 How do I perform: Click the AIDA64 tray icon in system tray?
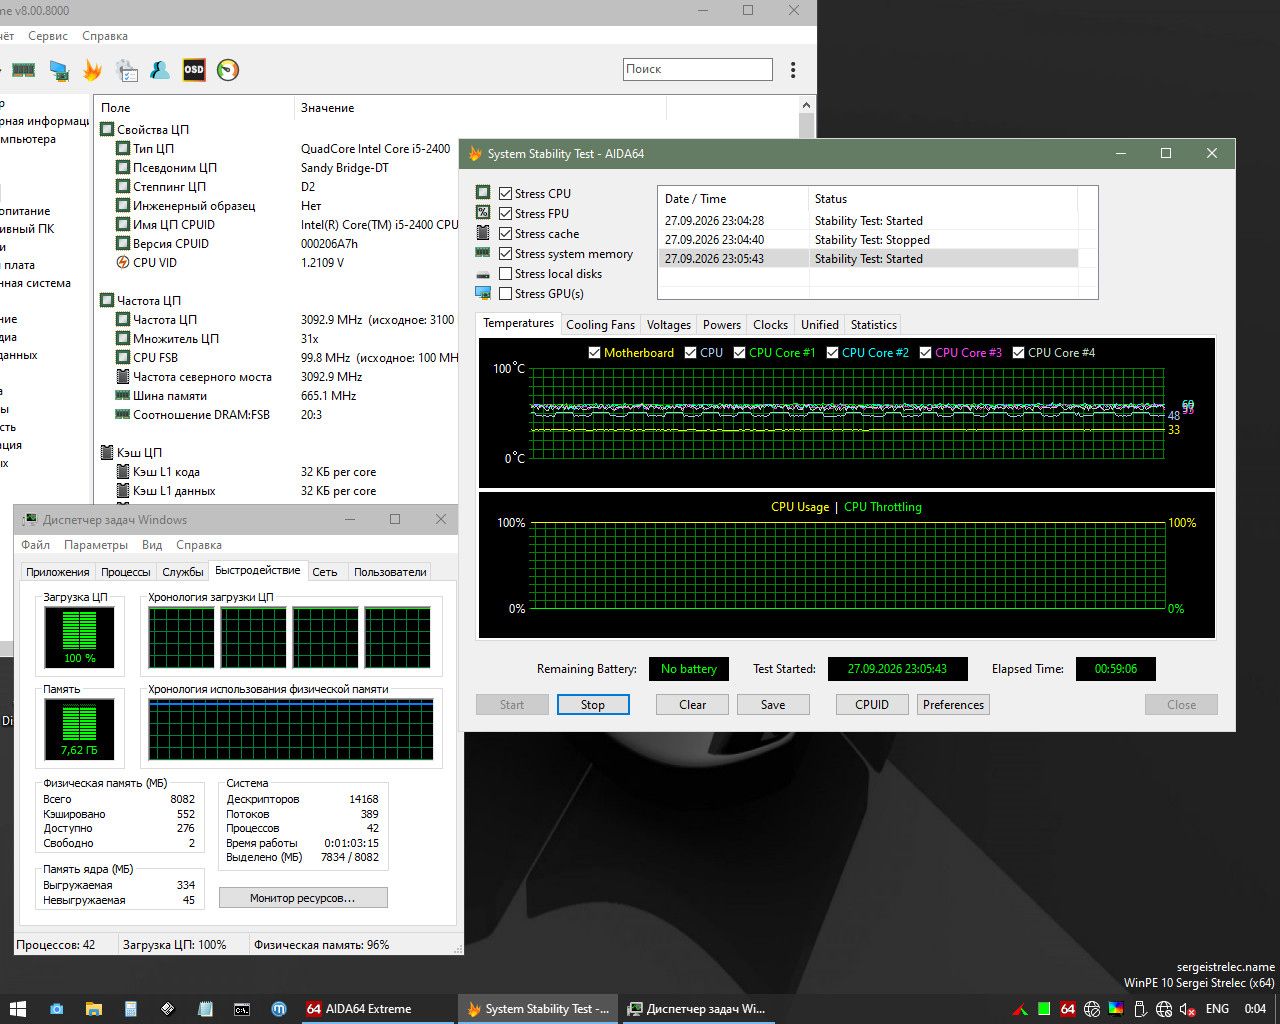click(1068, 1009)
